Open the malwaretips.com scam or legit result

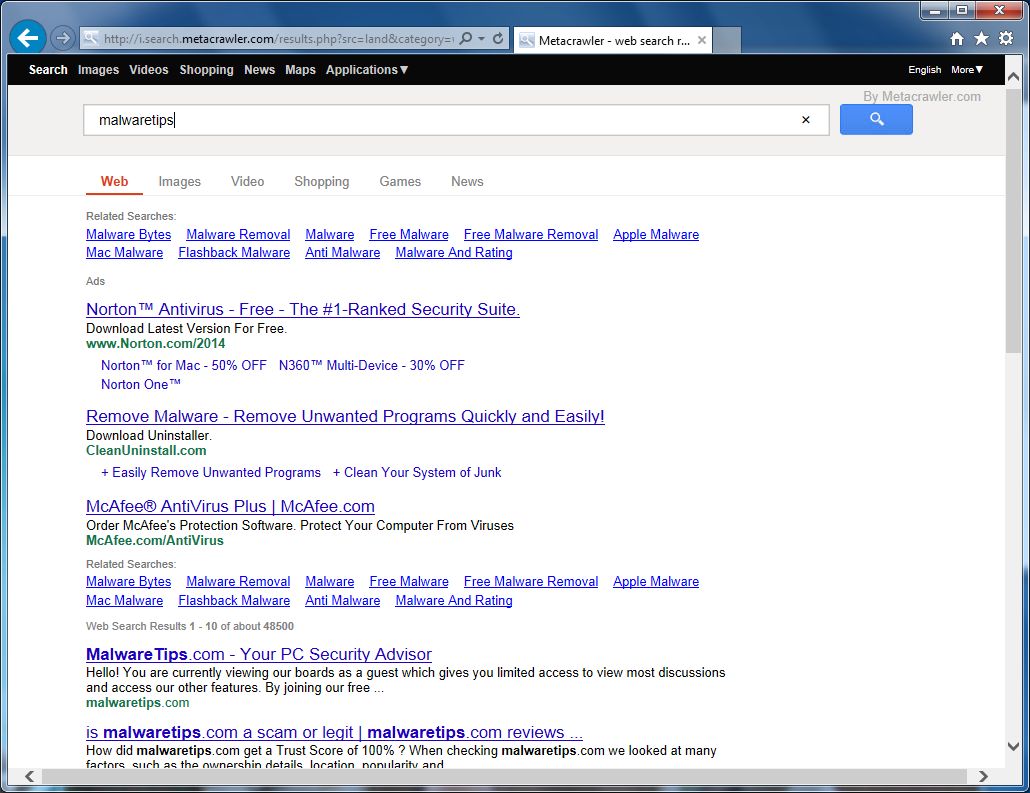pyautogui.click(x=334, y=733)
